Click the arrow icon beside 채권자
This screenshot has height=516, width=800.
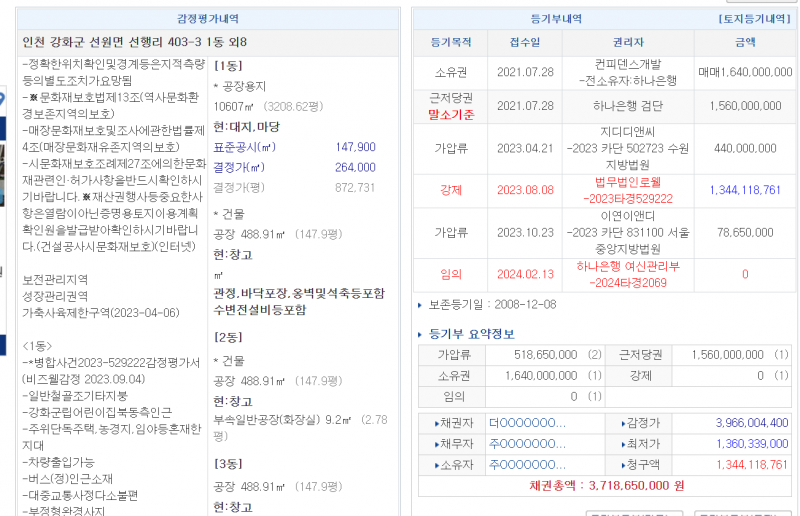coord(436,423)
